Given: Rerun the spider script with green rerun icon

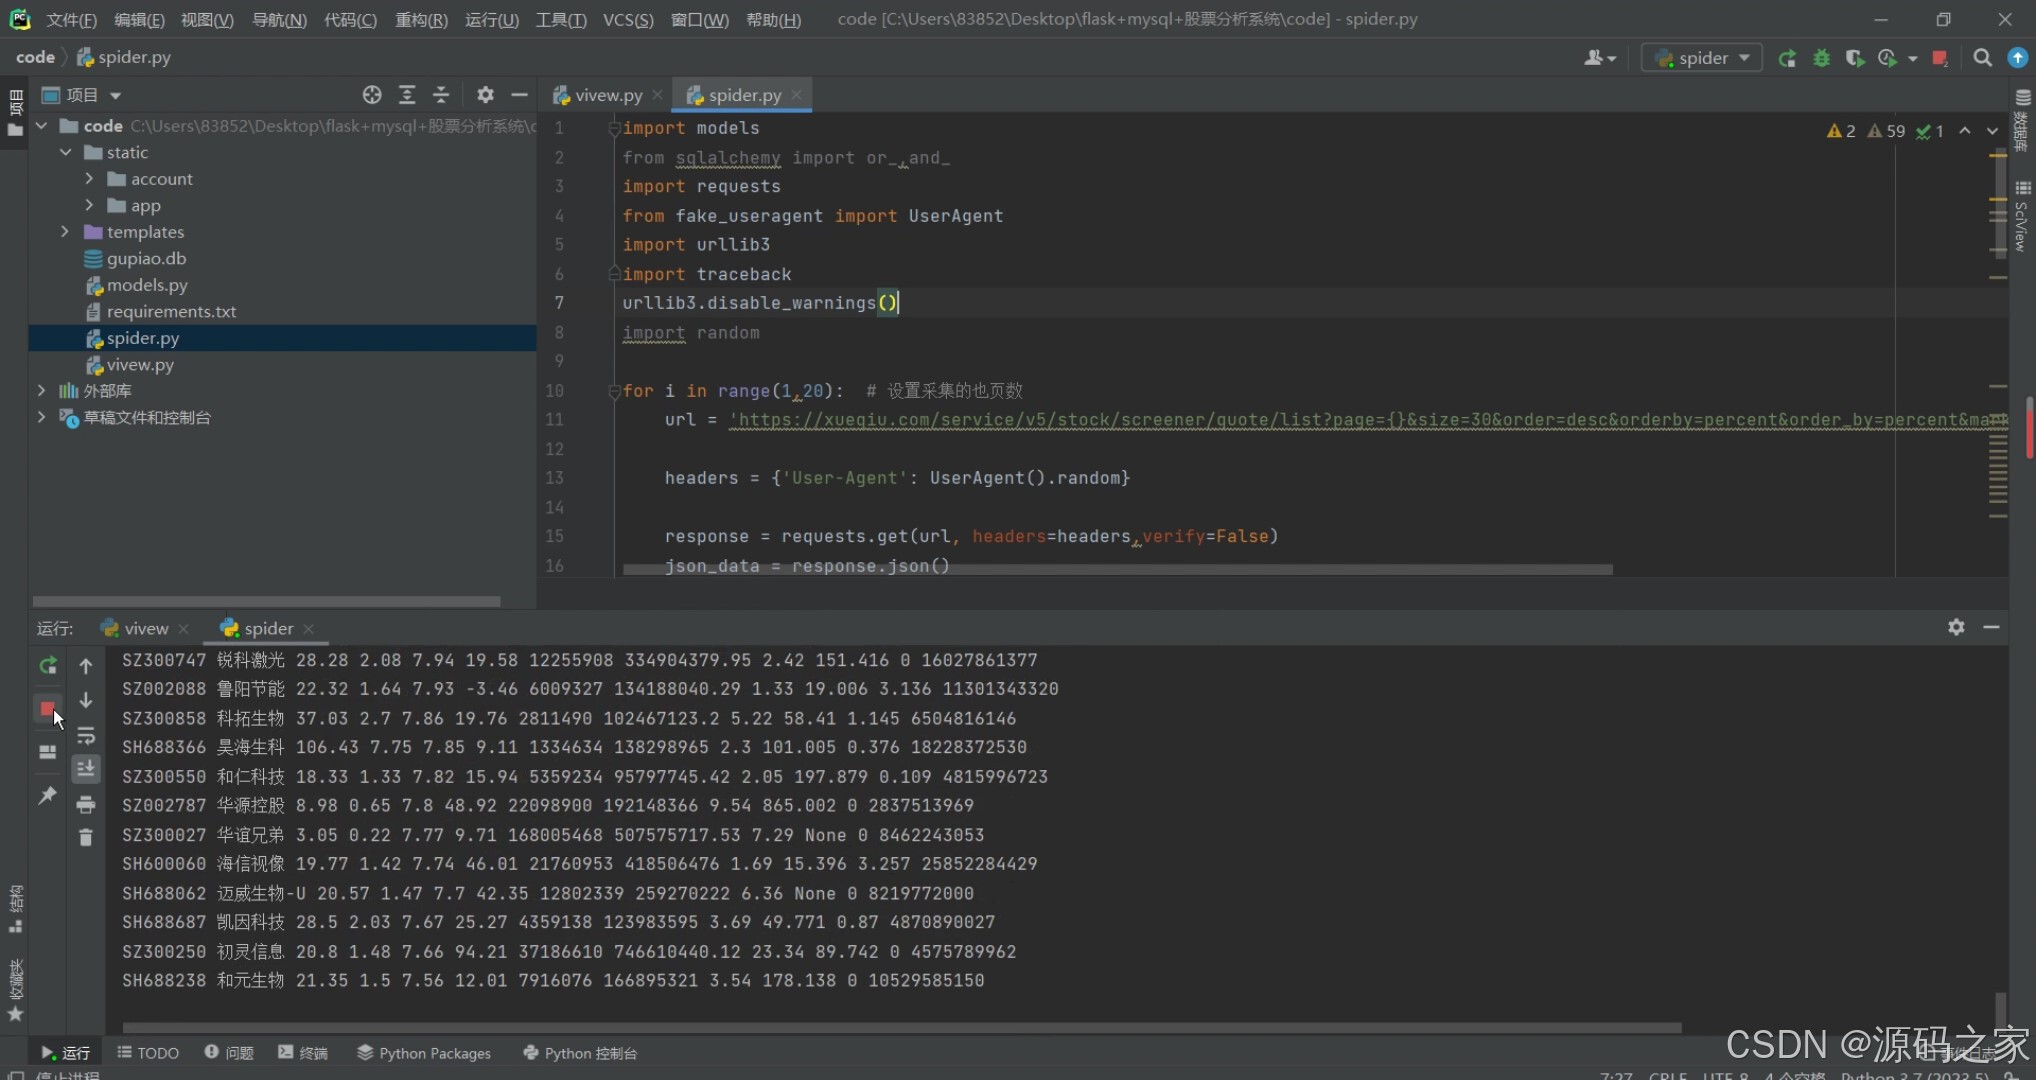Looking at the screenshot, I should [x=47, y=666].
